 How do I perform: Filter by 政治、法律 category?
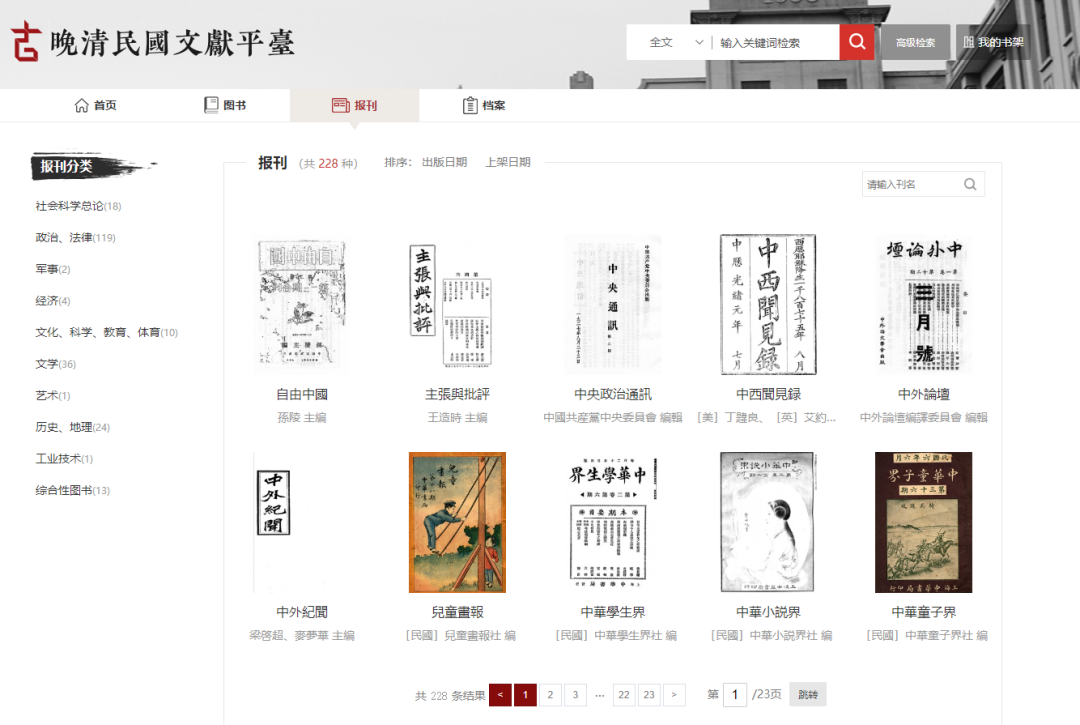(x=75, y=238)
